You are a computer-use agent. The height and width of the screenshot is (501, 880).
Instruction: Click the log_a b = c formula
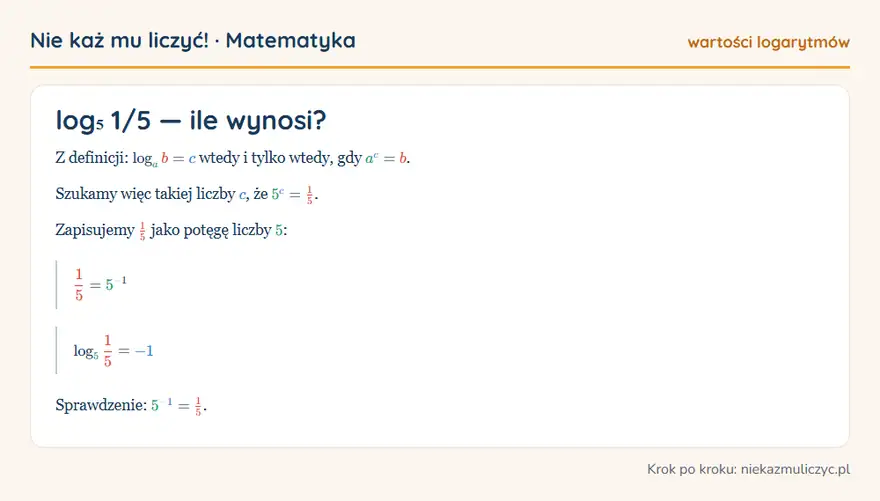tap(164, 159)
